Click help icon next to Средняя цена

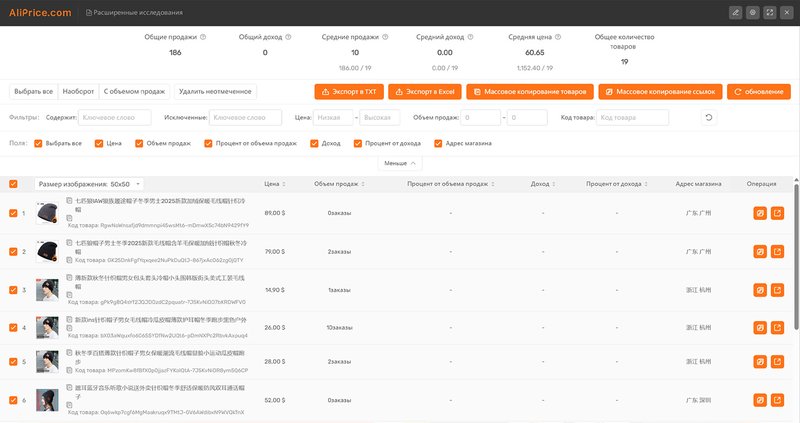click(558, 37)
